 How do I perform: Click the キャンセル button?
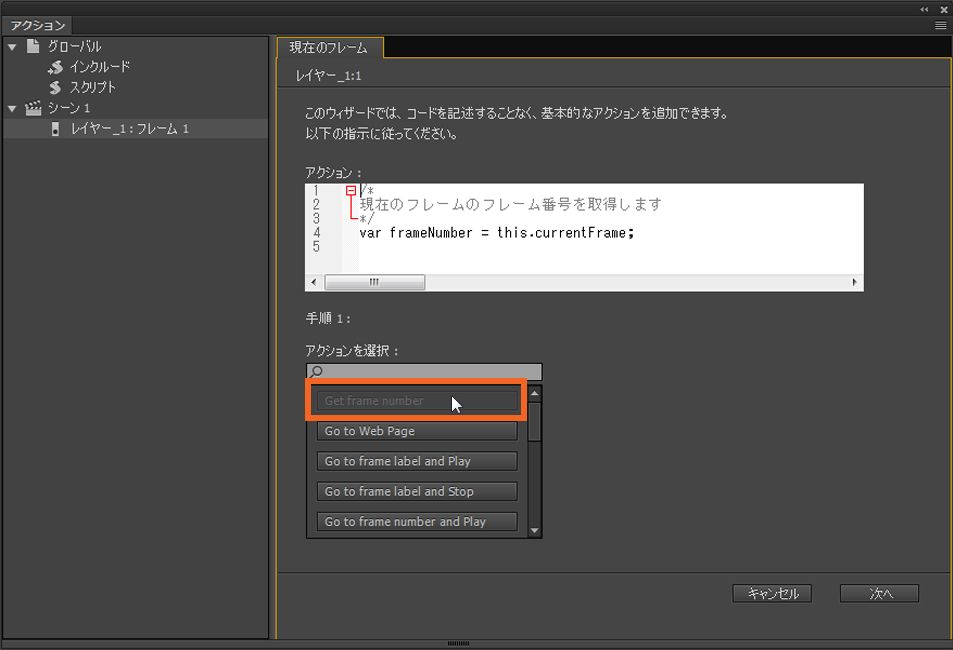(x=772, y=593)
